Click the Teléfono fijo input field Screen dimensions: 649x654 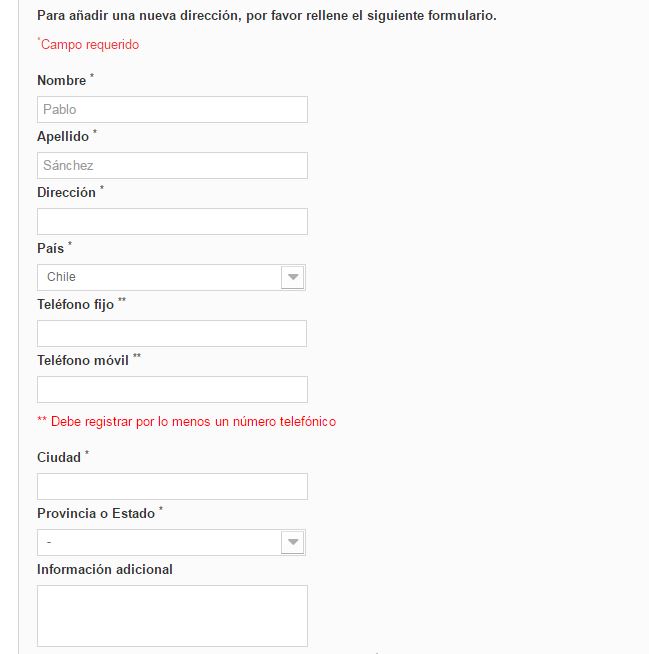[172, 334]
